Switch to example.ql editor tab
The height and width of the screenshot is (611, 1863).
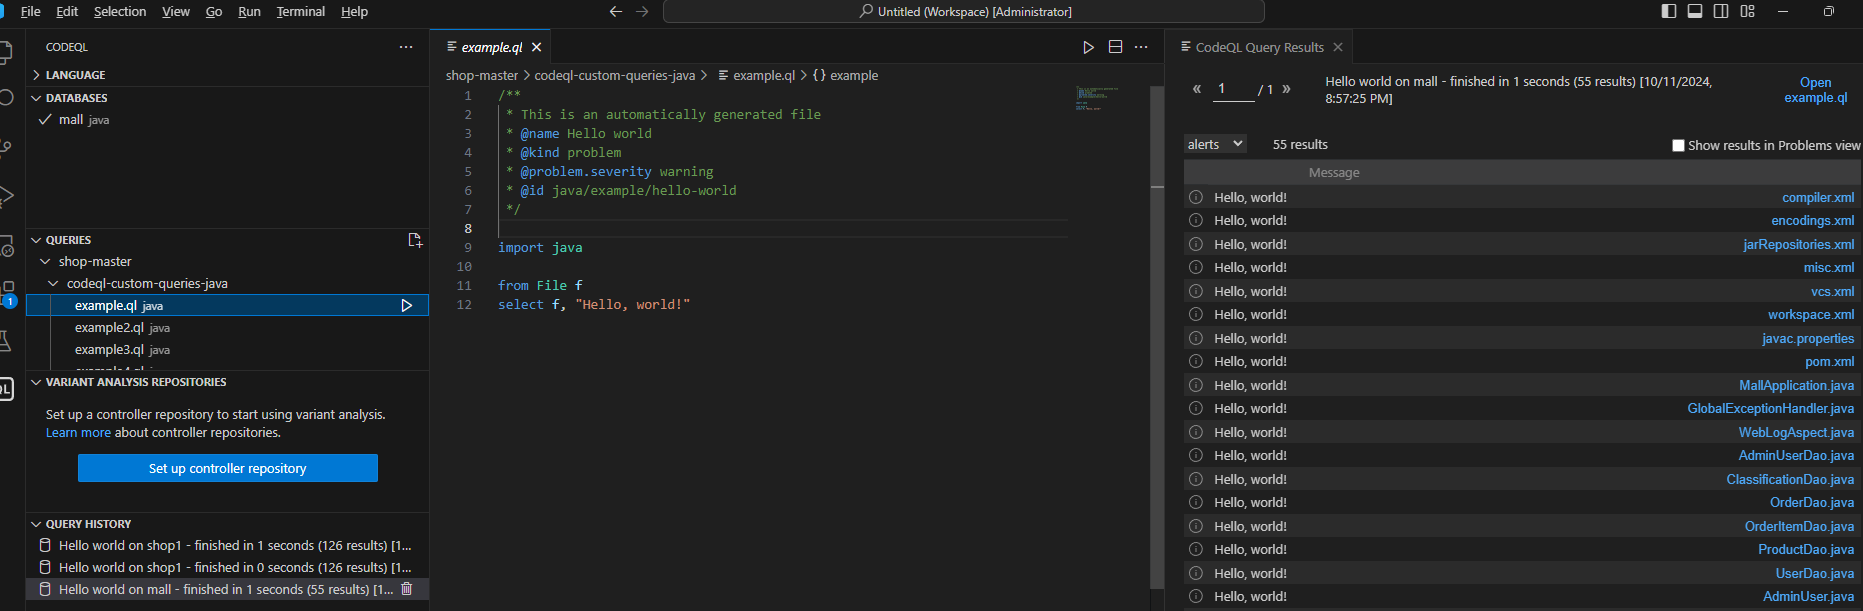491,47
